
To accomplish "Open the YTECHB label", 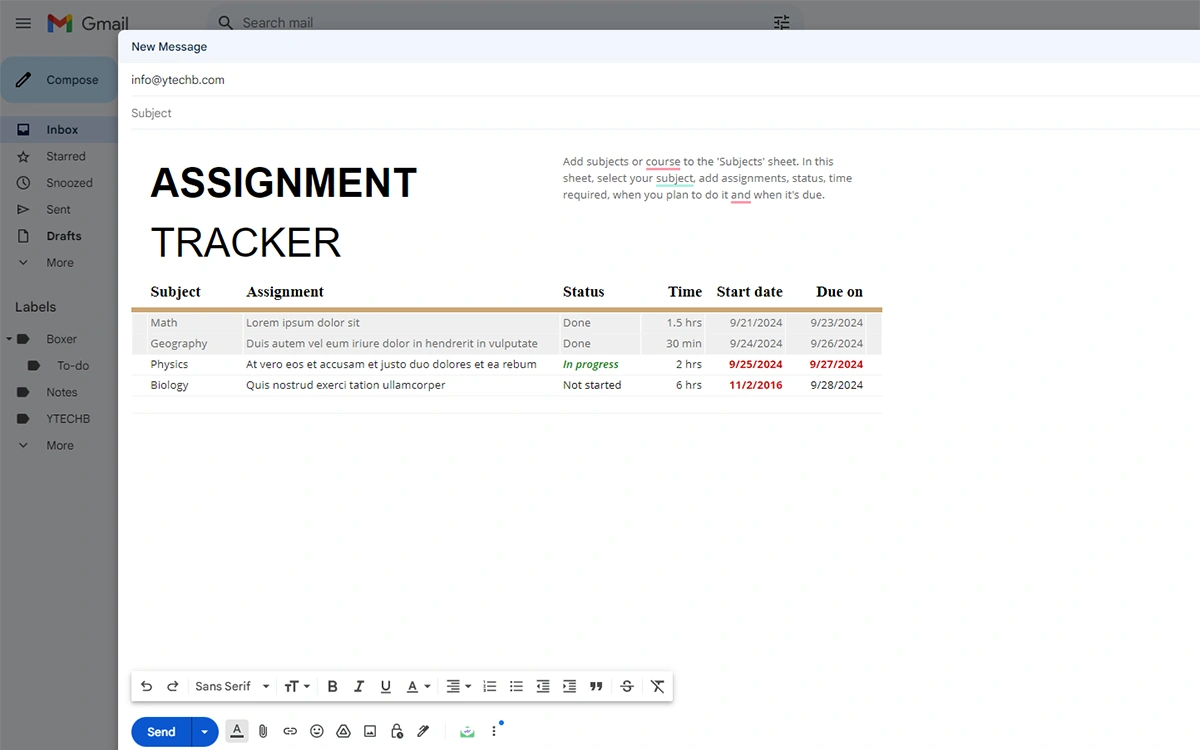I will [68, 419].
